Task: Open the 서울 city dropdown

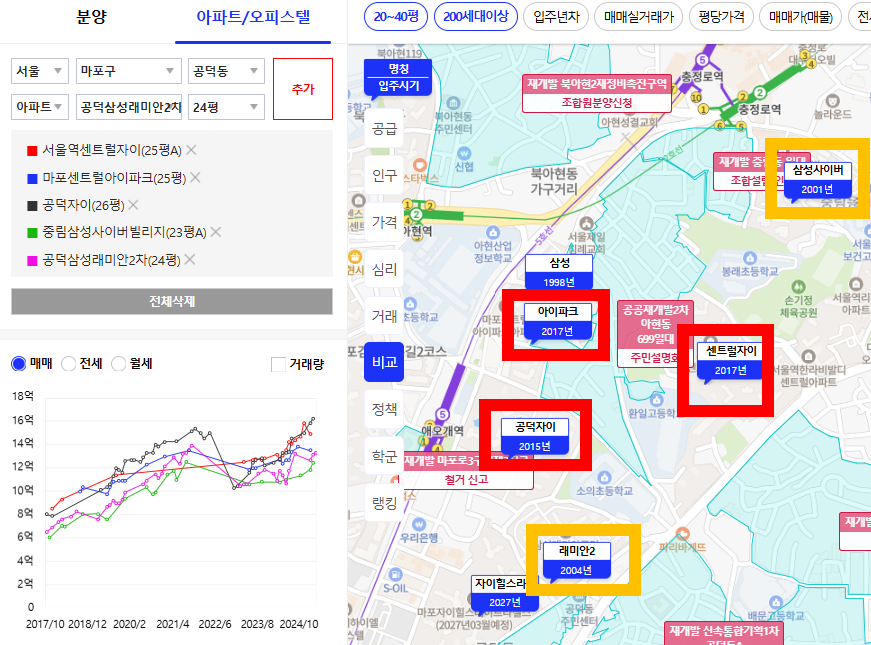Action: (x=39, y=71)
